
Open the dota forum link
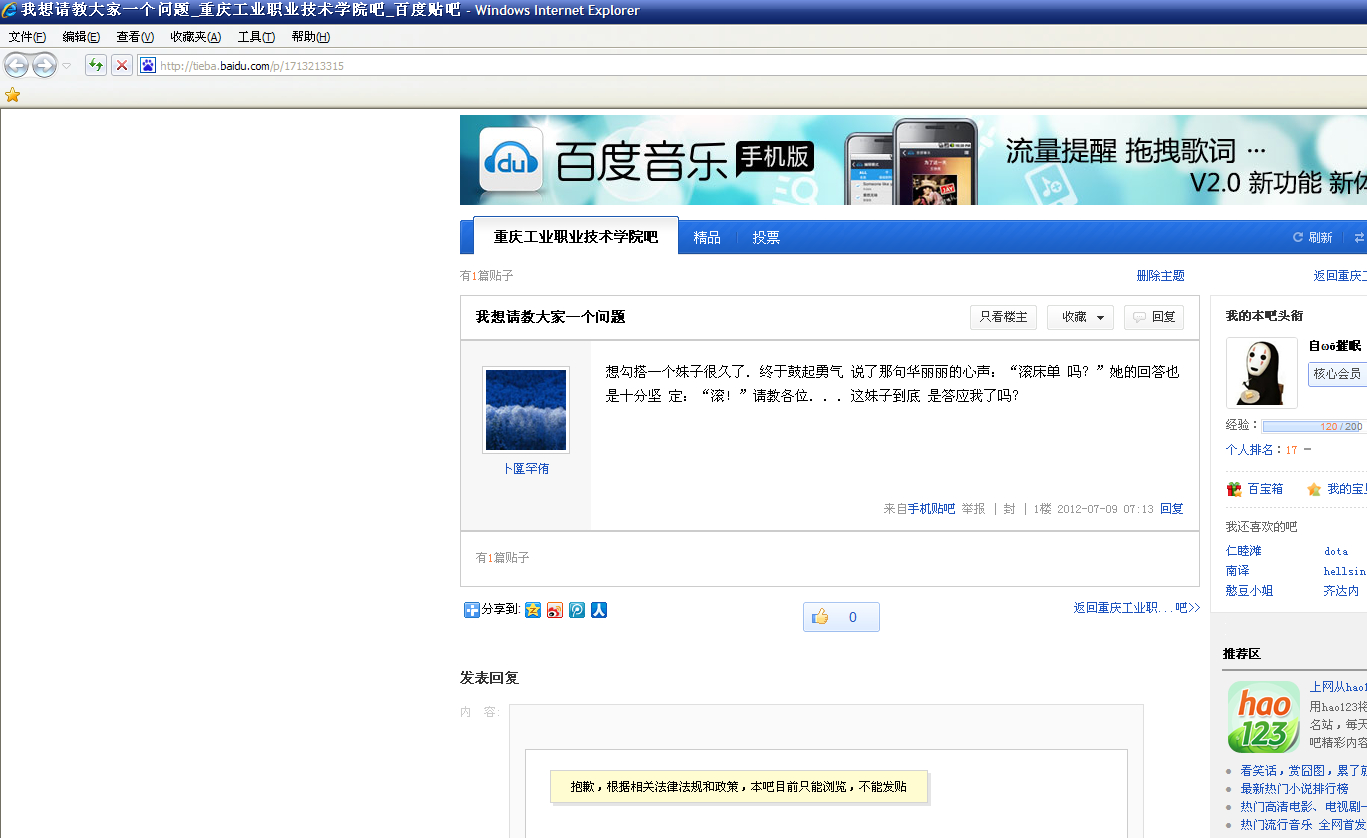click(x=1336, y=551)
